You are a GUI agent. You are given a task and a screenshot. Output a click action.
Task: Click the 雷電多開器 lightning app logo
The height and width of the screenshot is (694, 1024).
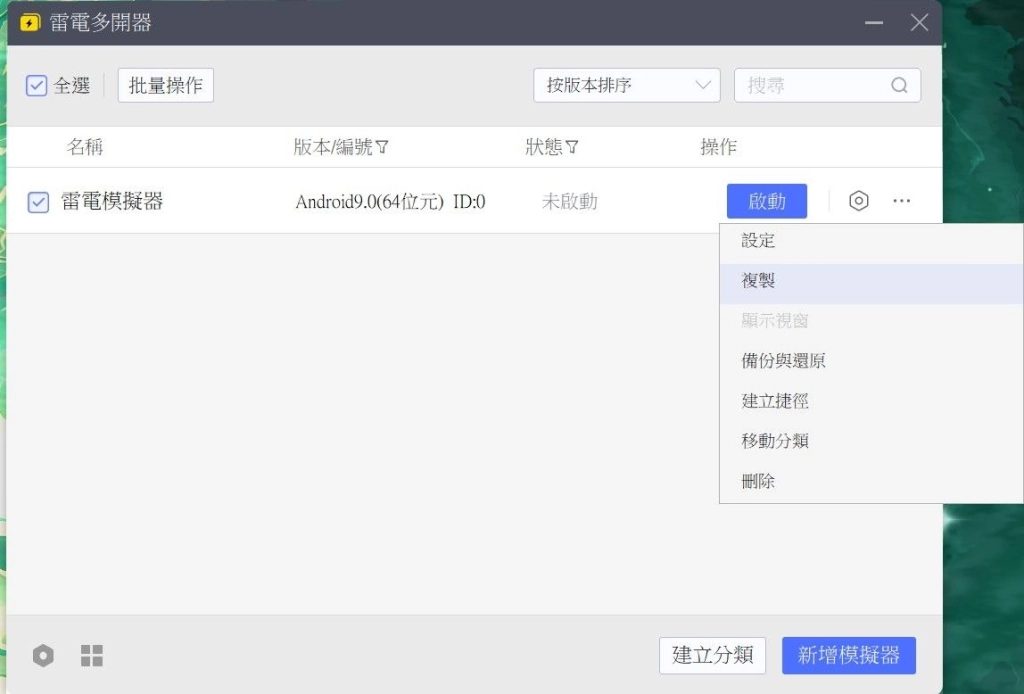tap(30, 22)
